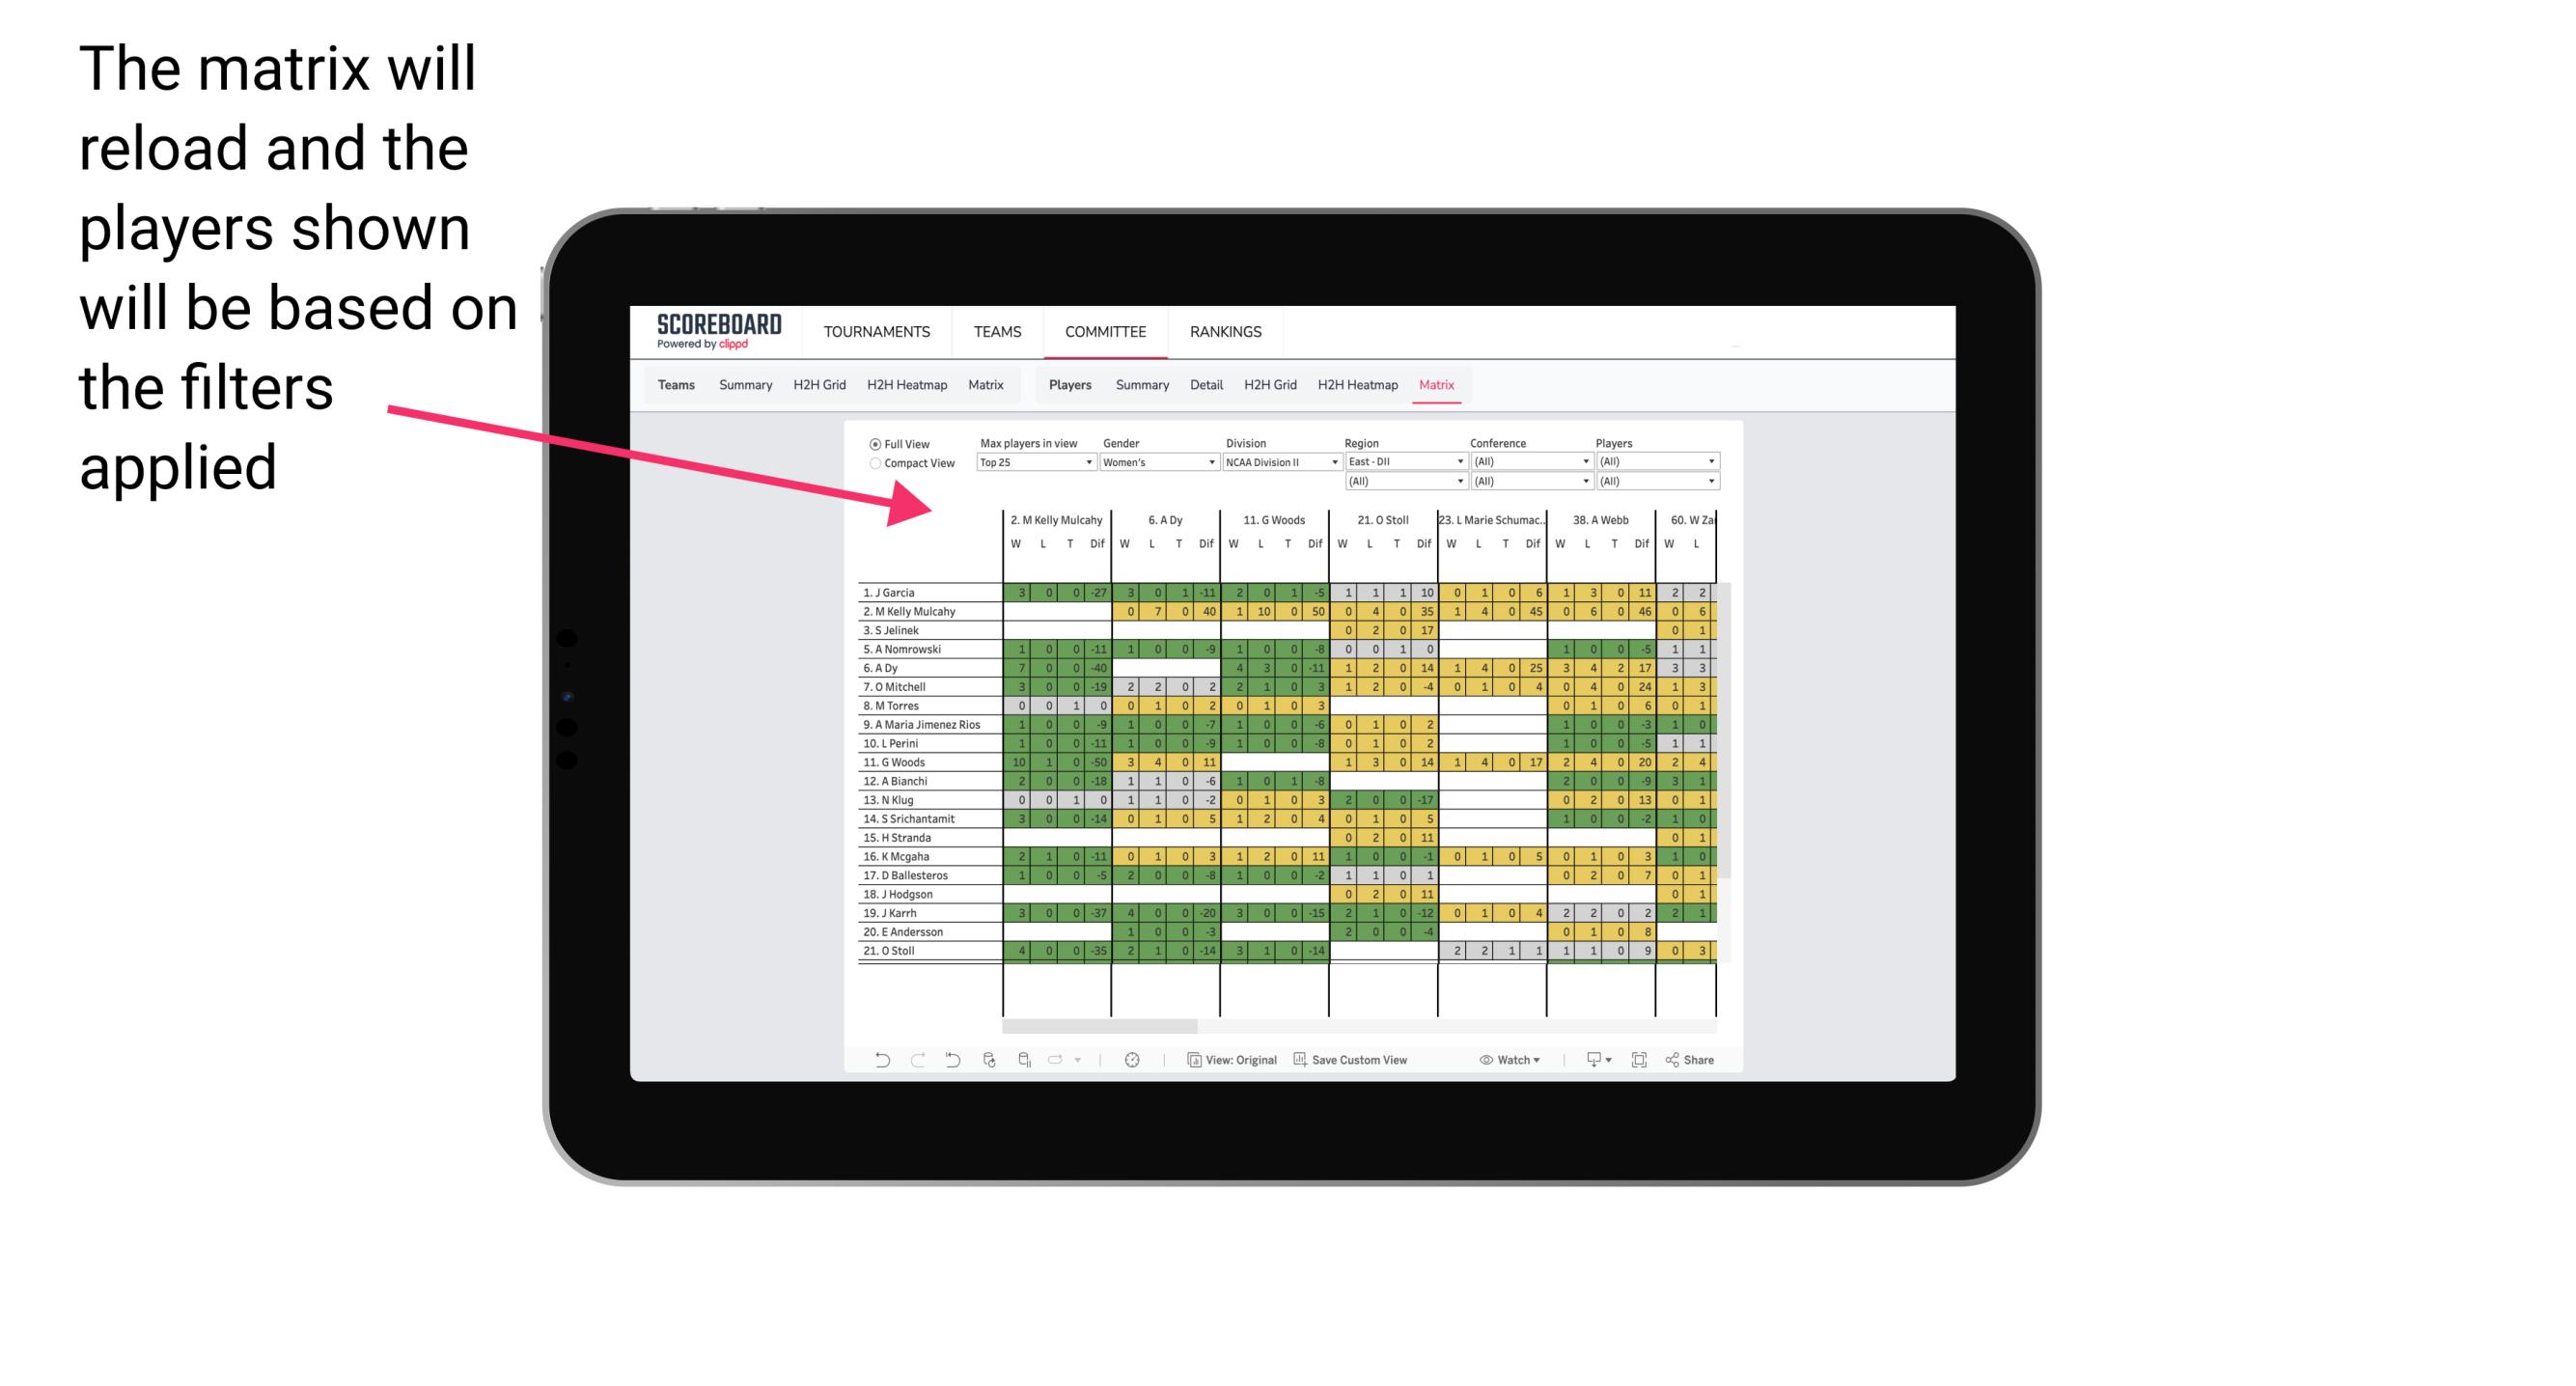This screenshot has width=2576, height=1386.
Task: Open the COMMITTEE menu
Action: [1105, 331]
